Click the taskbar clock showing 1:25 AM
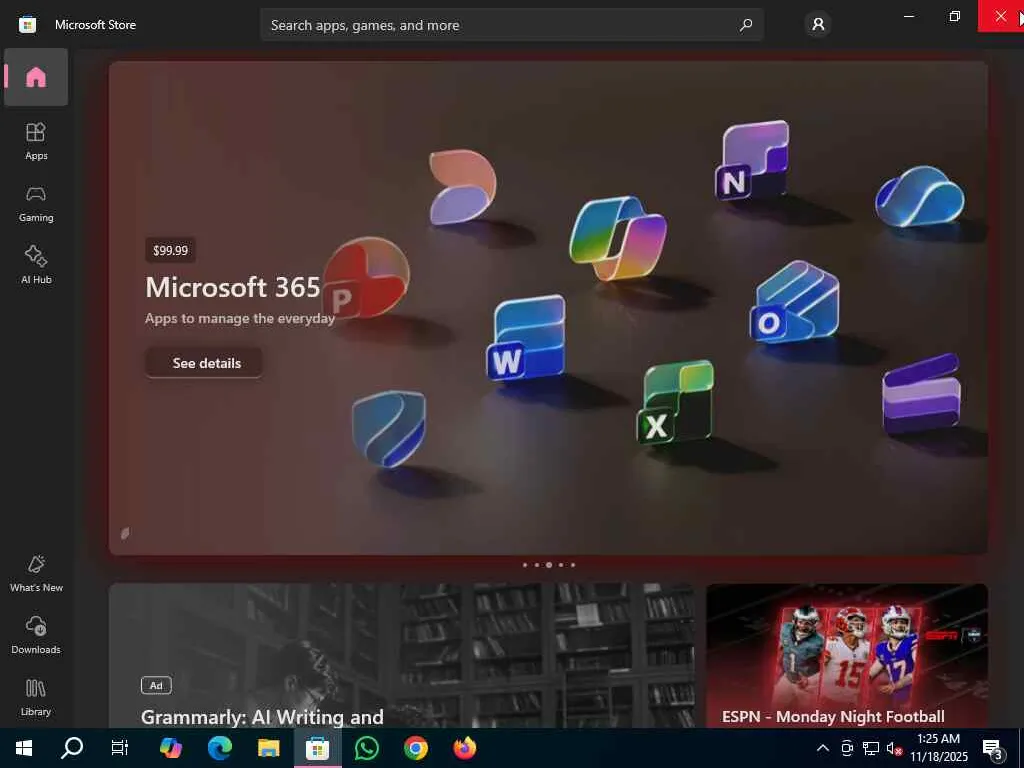The height and width of the screenshot is (768, 1024). pos(938,748)
